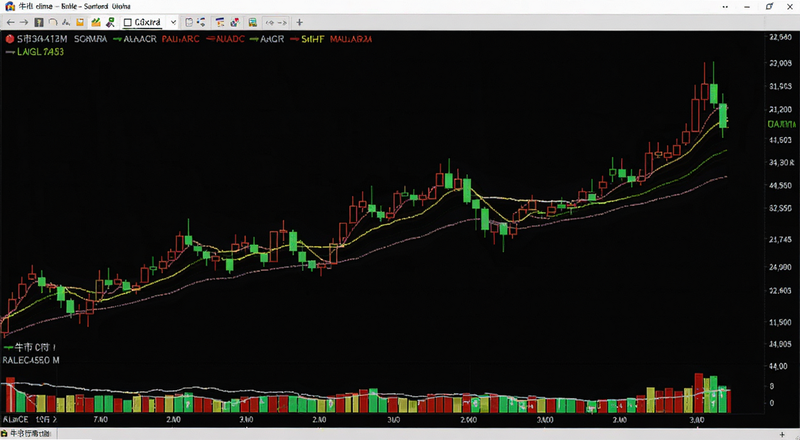Click the green current-price tag on price axis

(x=781, y=124)
